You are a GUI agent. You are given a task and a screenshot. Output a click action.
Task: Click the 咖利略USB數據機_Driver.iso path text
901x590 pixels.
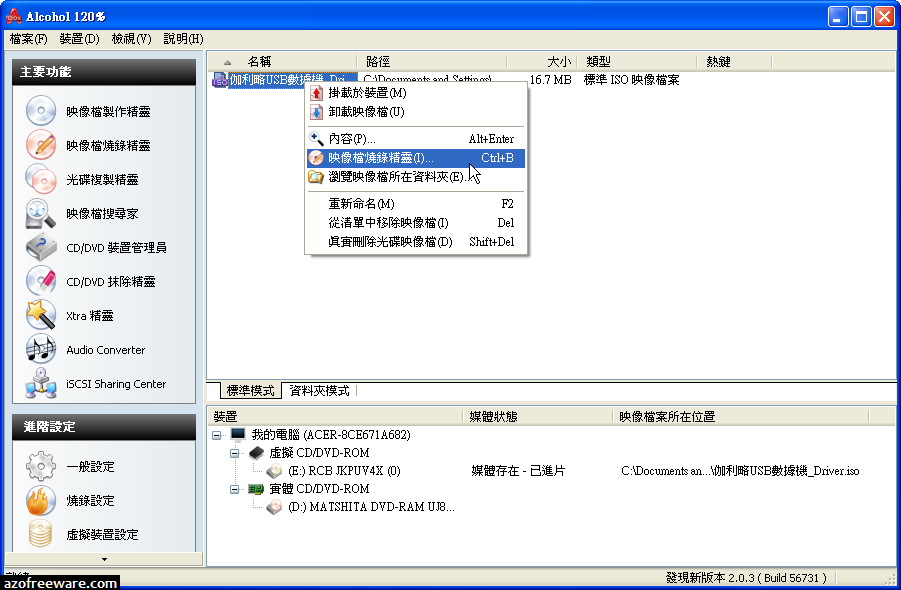pos(740,471)
